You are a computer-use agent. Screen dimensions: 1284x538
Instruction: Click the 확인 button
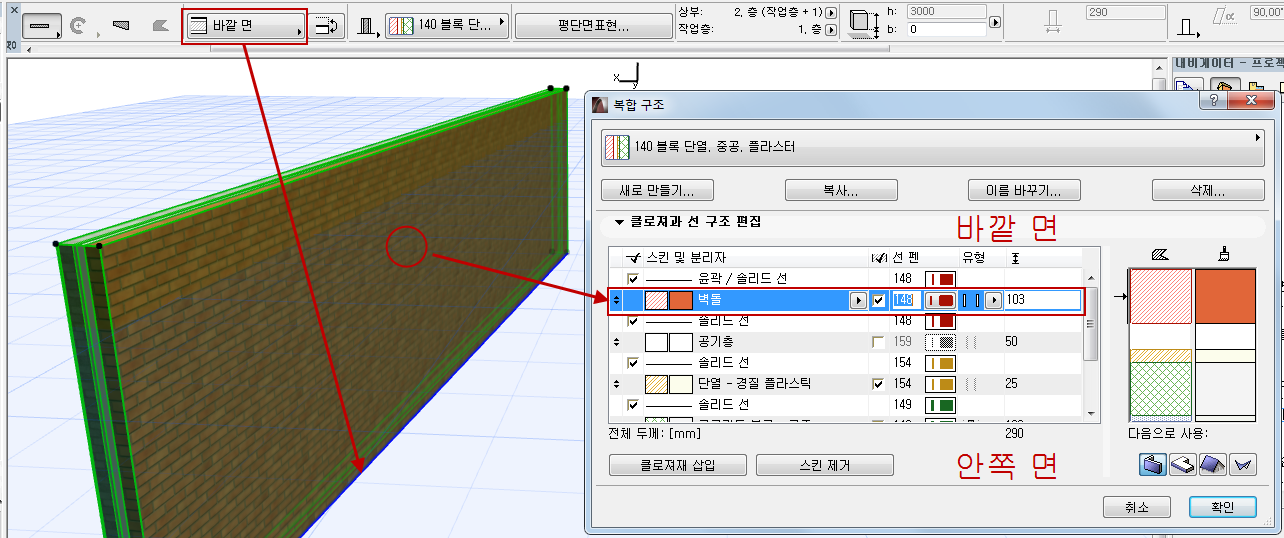(1222, 507)
